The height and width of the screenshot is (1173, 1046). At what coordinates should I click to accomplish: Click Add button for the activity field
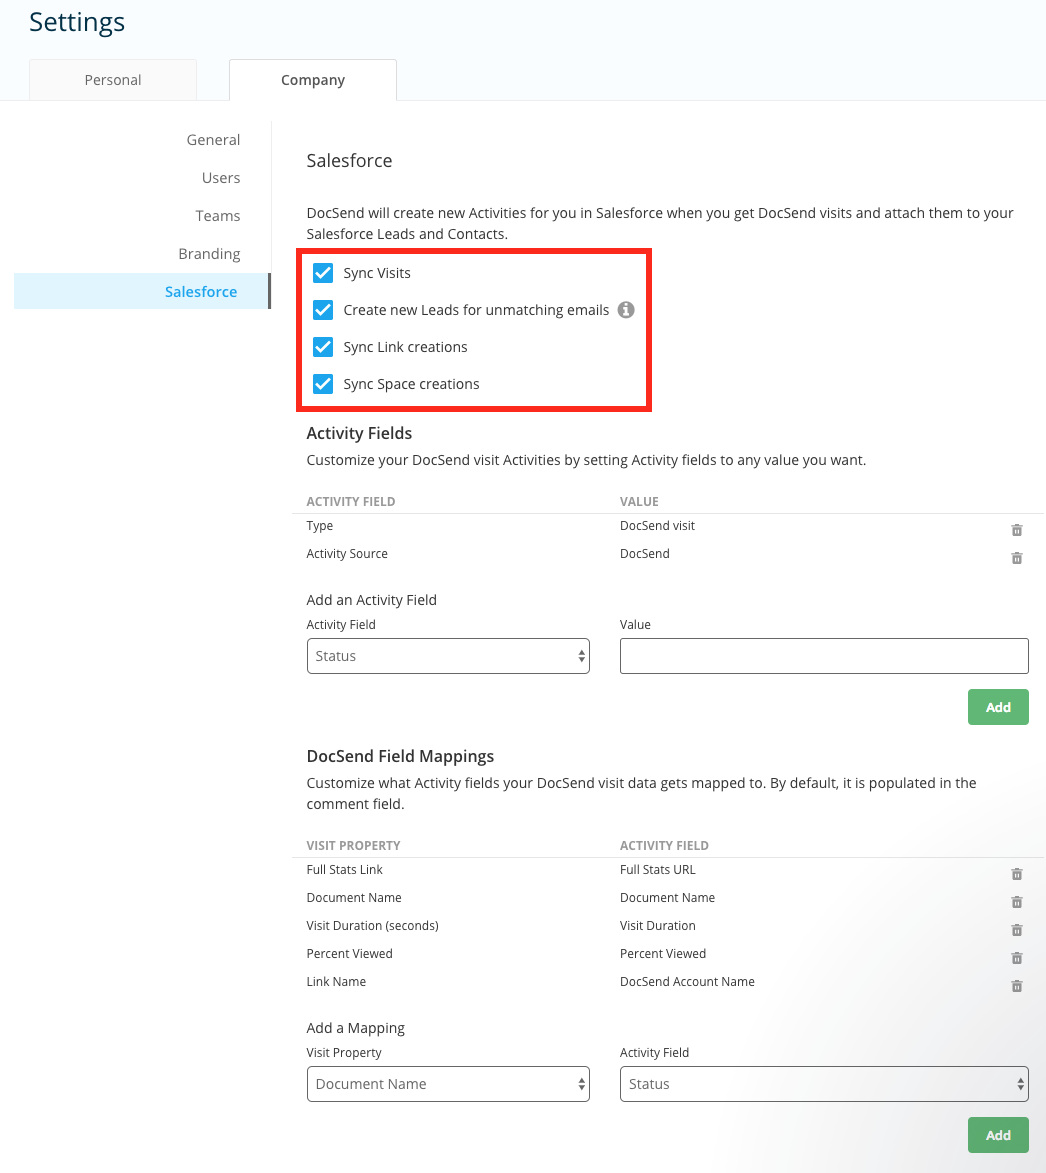tap(998, 707)
